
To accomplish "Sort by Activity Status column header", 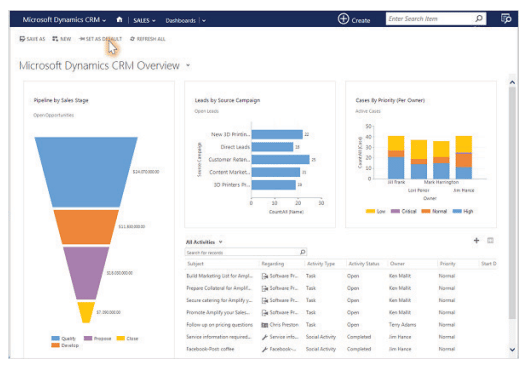I will point(364,264).
